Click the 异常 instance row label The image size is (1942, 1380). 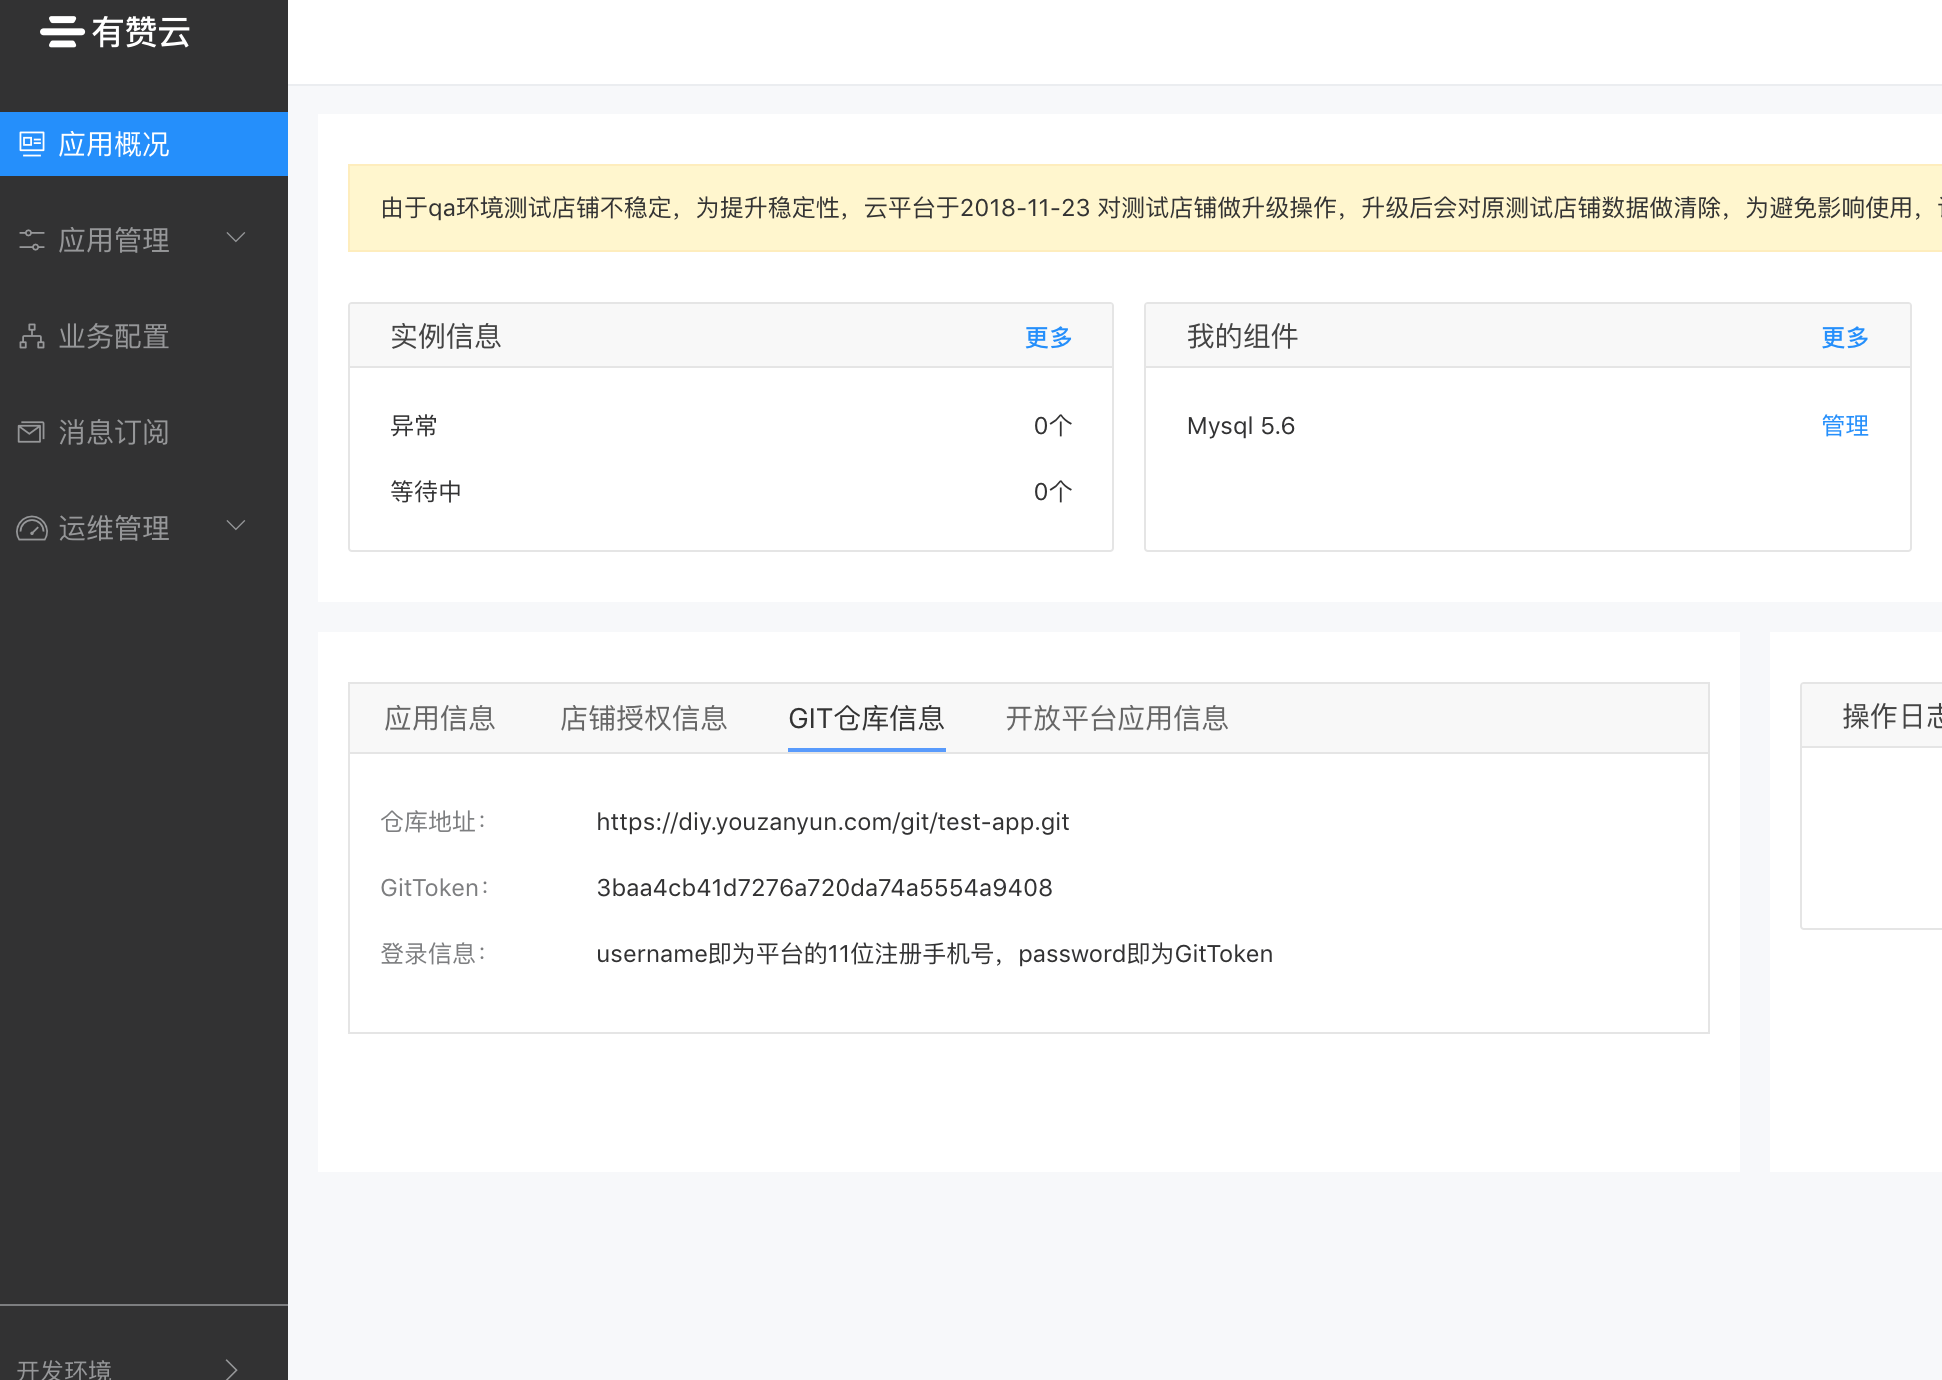coord(414,426)
